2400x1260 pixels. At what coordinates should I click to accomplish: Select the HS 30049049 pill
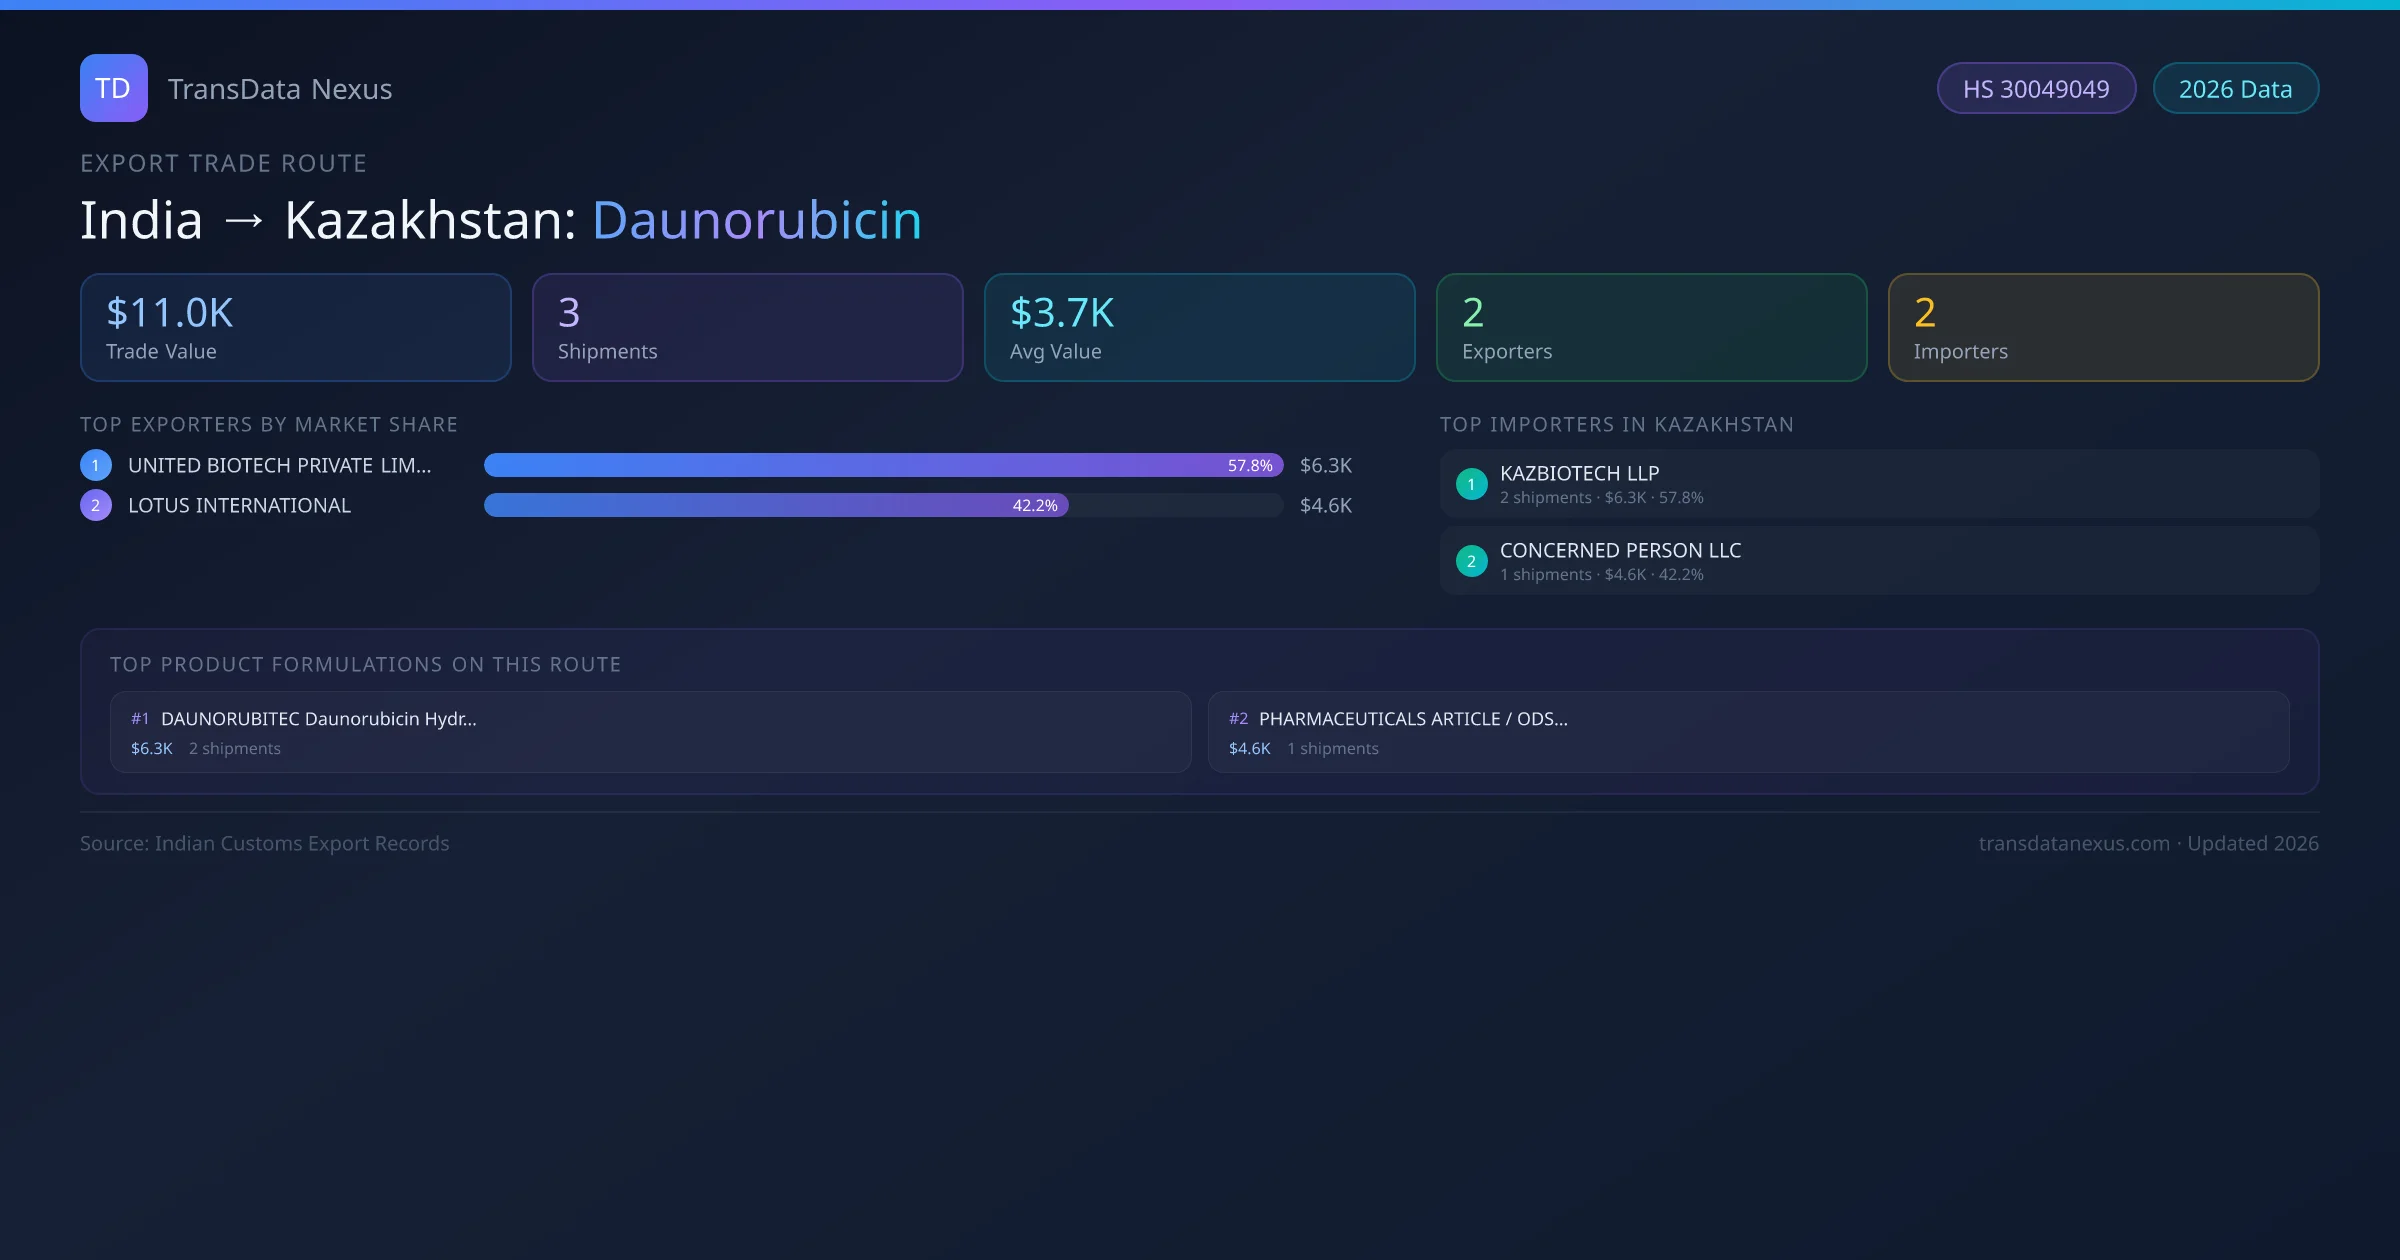pyautogui.click(x=2035, y=89)
